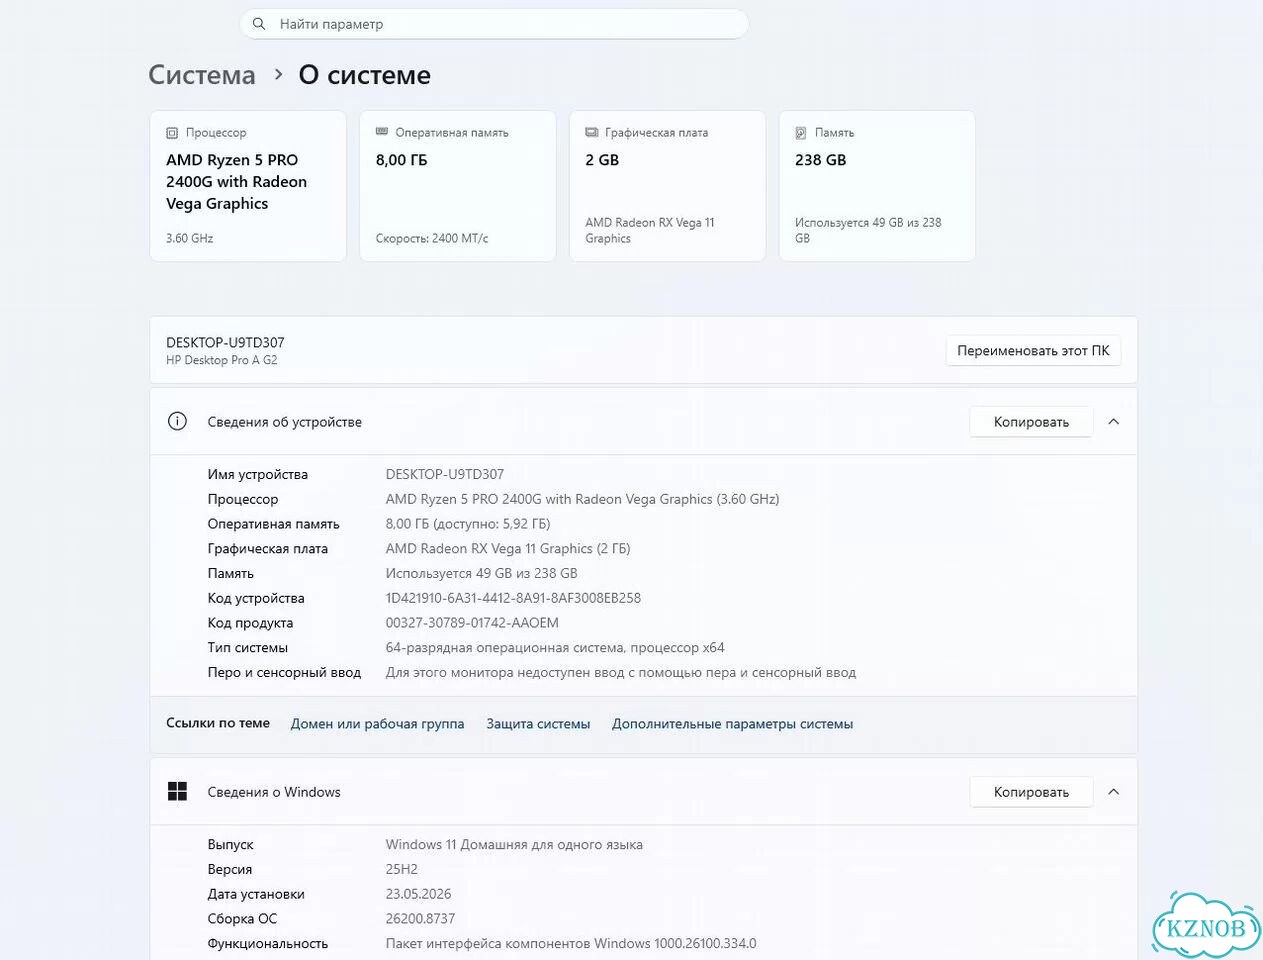Click the RAM icon on the Оперативная память card
The image size is (1263, 960).
pyautogui.click(x=382, y=132)
